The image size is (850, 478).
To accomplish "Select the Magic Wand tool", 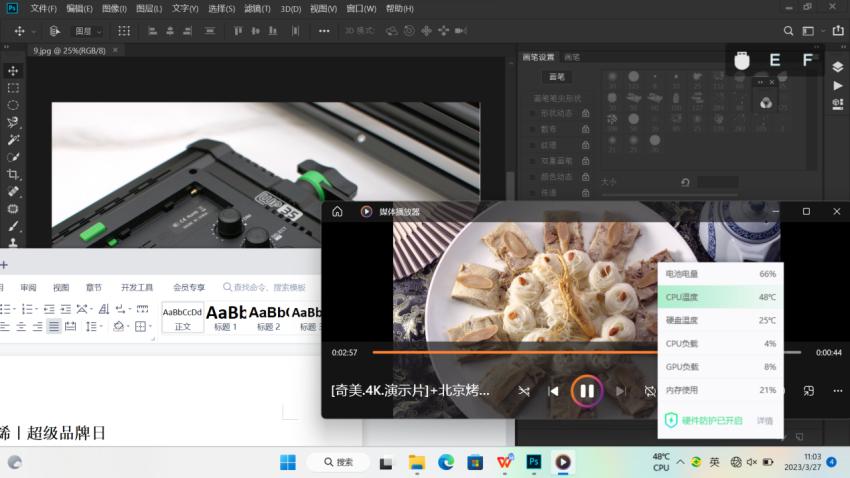I will click(14, 139).
